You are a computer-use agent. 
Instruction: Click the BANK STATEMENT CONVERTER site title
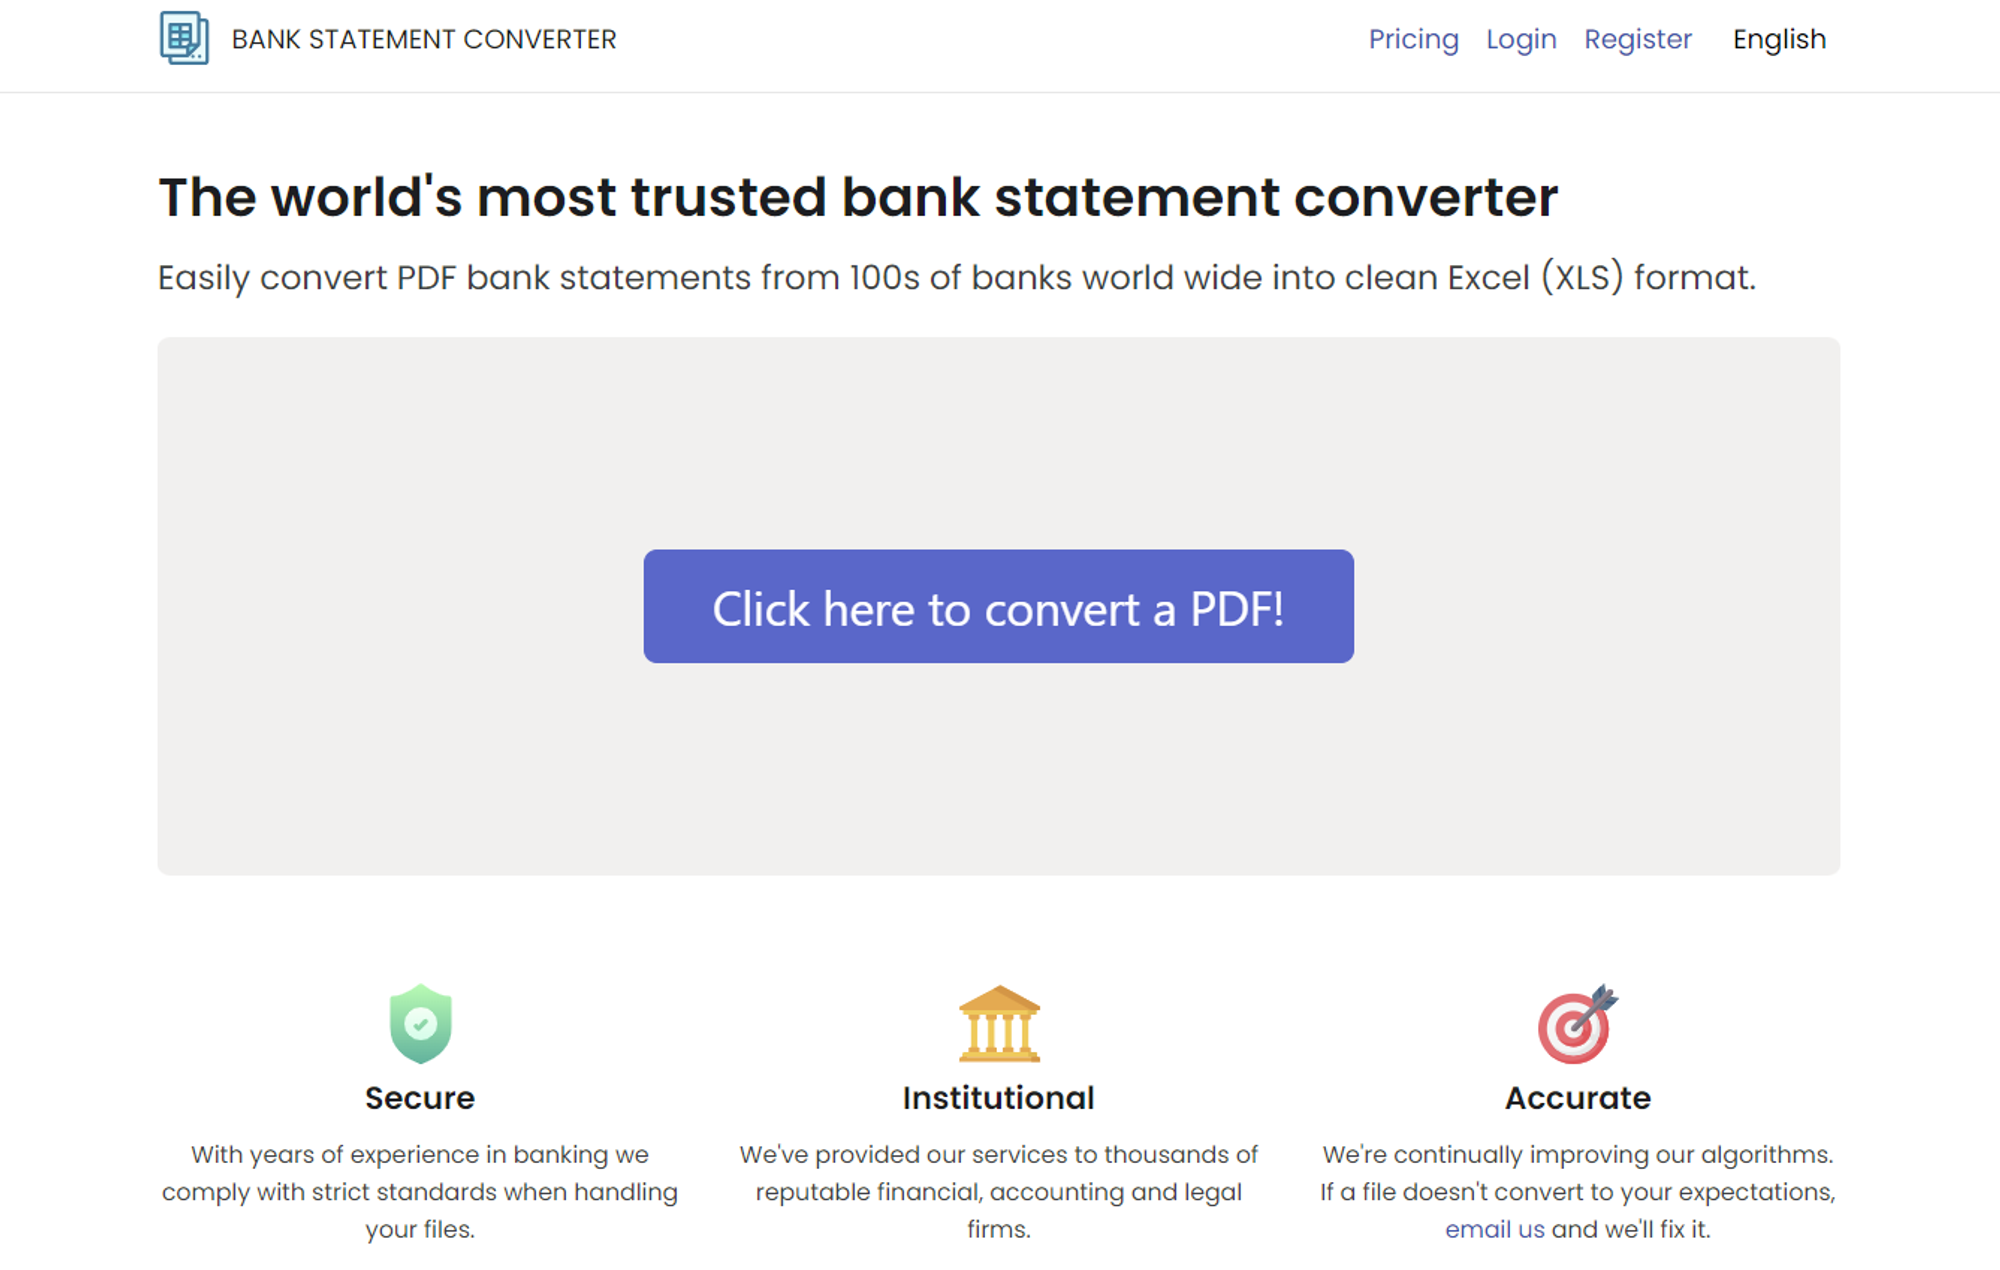click(x=424, y=39)
